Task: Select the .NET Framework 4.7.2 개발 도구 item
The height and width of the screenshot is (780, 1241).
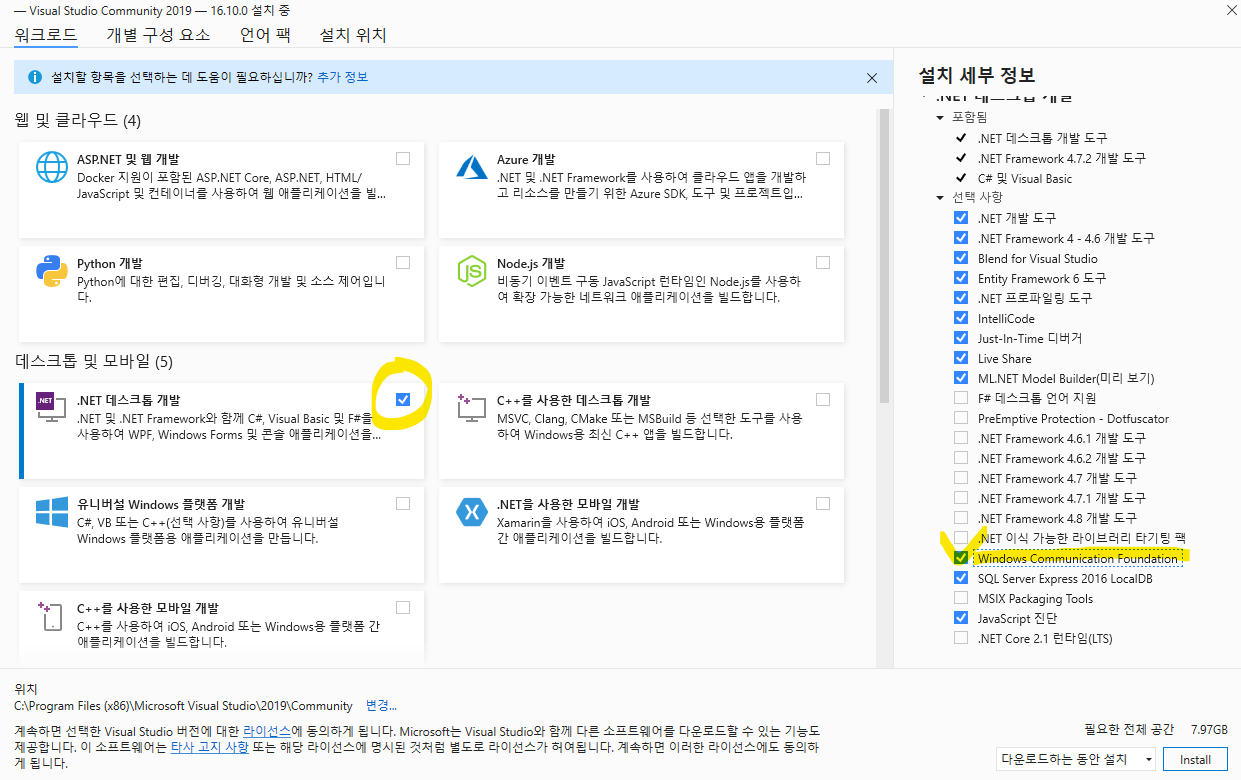Action: pos(1062,158)
